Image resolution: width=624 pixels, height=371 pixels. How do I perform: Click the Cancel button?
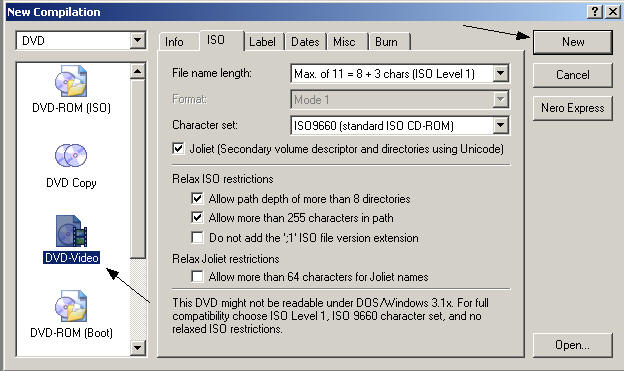[573, 75]
